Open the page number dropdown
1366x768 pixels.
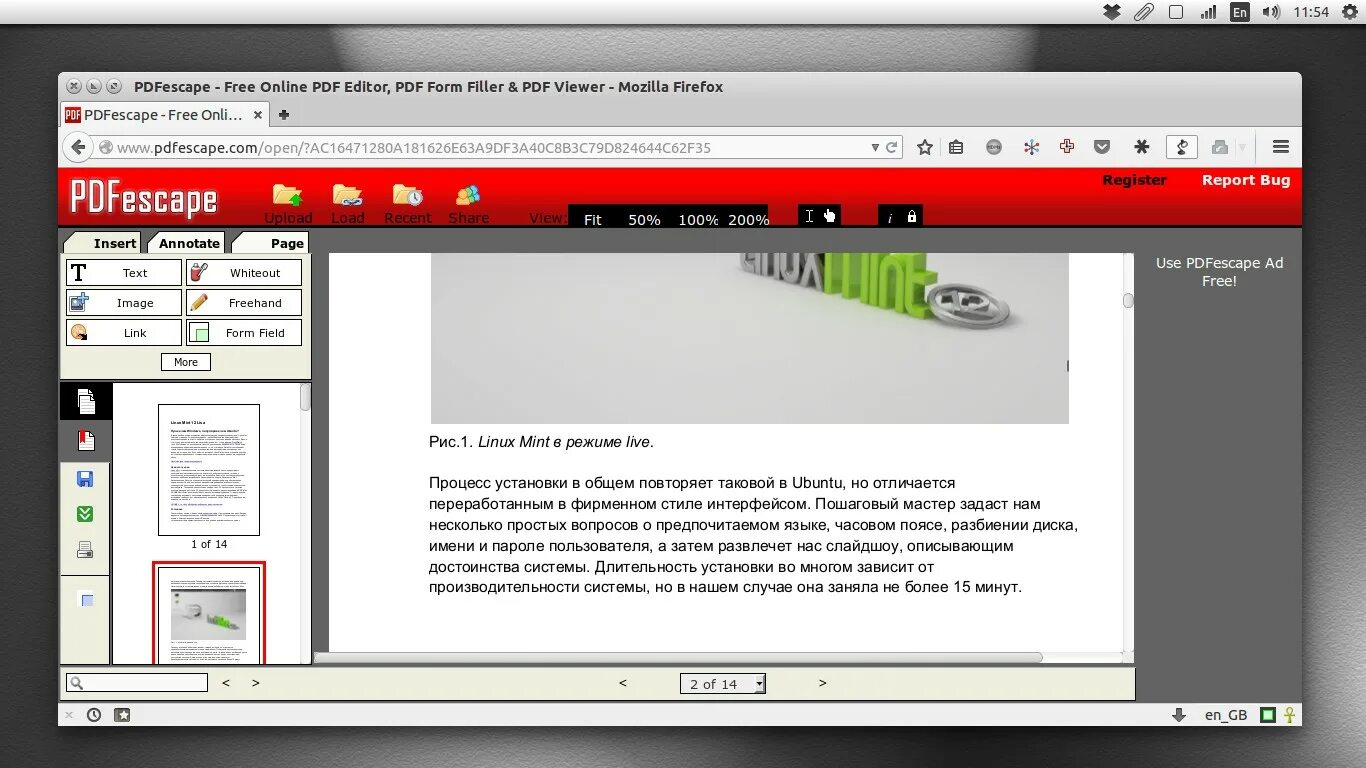tap(759, 684)
